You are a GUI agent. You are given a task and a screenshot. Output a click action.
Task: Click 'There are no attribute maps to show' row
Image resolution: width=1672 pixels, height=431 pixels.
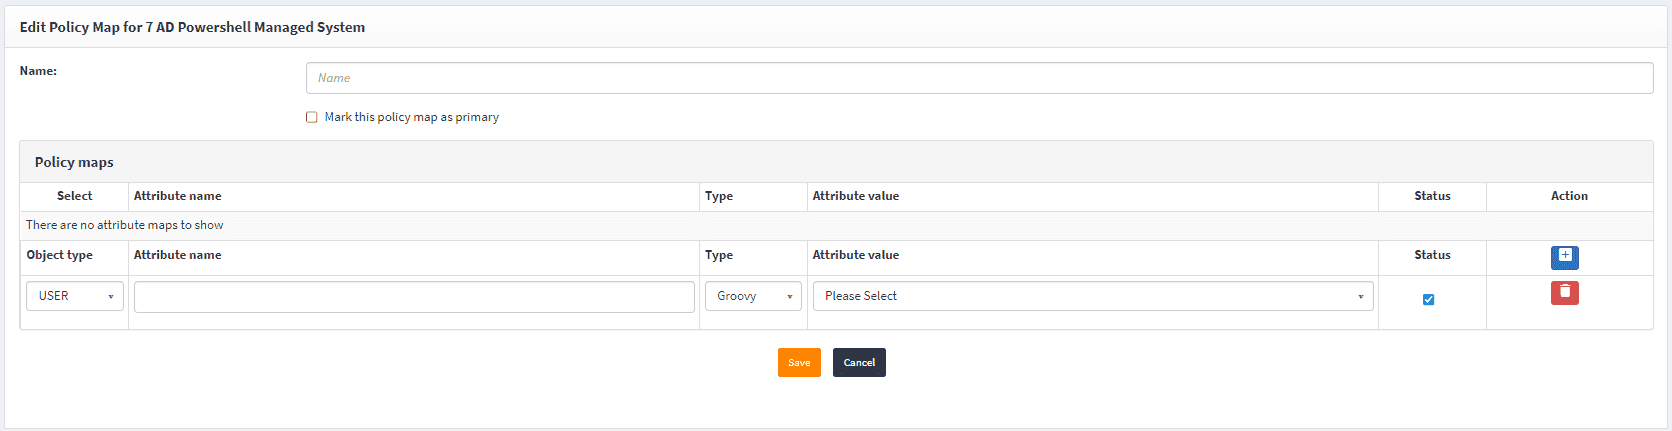[x=125, y=225]
